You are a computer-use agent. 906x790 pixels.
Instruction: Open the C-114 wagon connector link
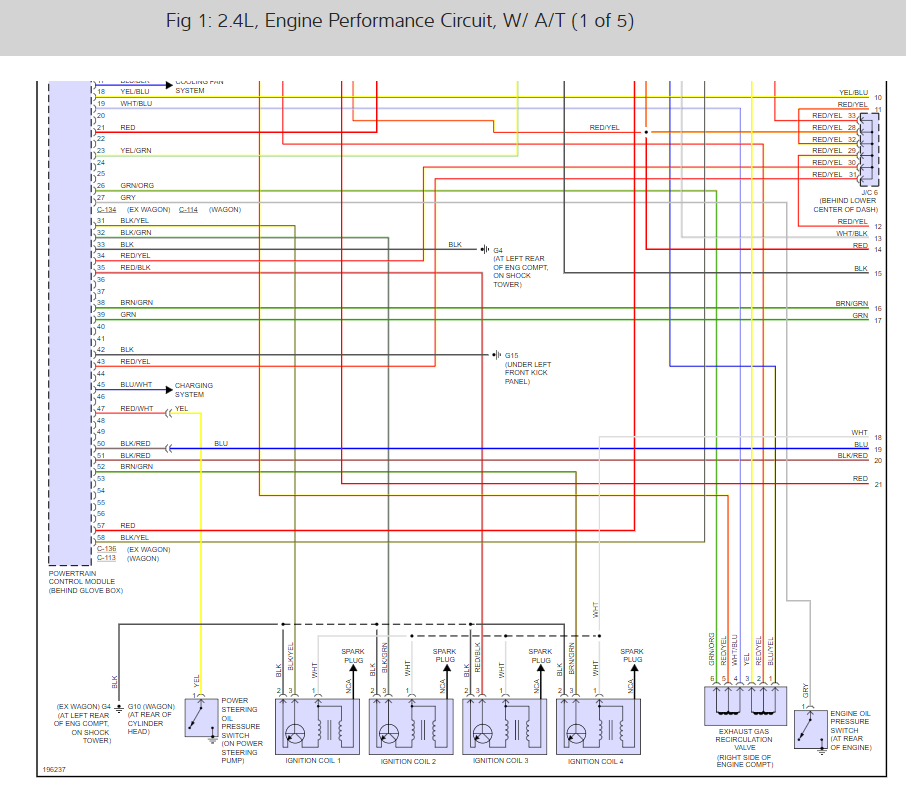(x=188, y=210)
